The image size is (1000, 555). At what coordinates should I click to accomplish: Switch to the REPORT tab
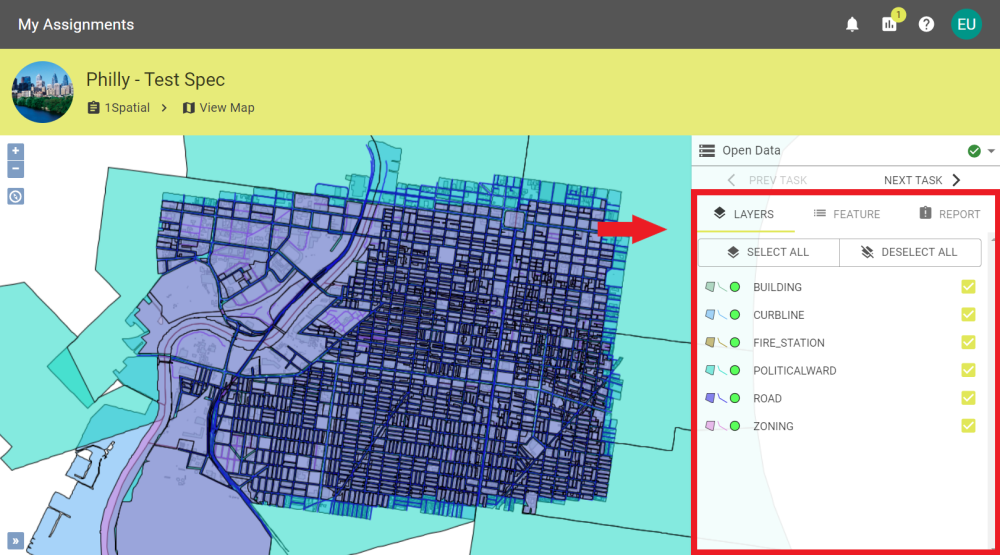949,214
